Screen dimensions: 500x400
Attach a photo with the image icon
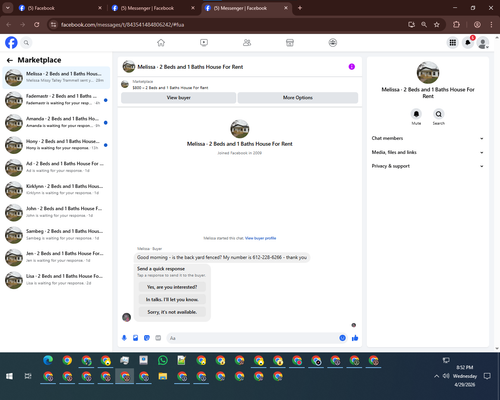(x=135, y=338)
